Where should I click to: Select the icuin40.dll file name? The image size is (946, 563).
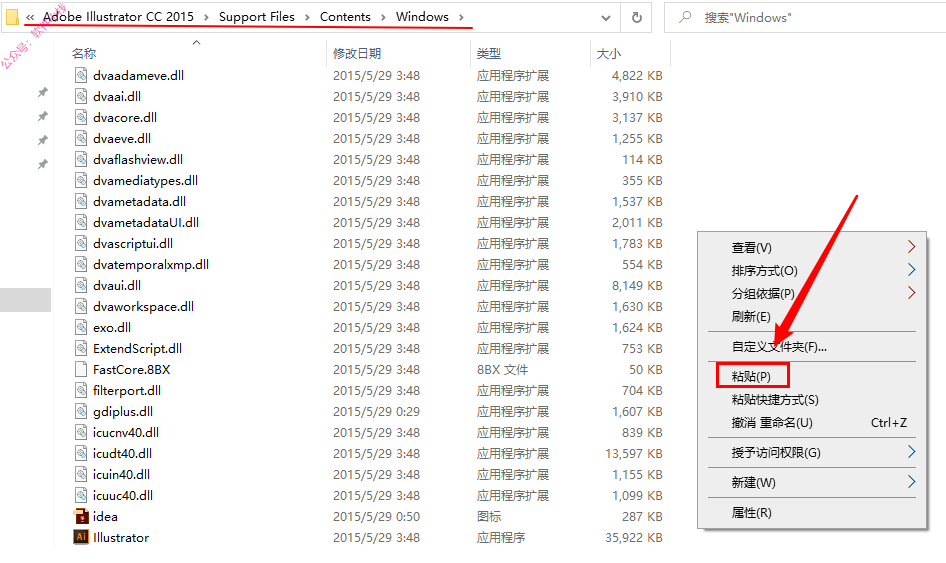click(x=121, y=474)
